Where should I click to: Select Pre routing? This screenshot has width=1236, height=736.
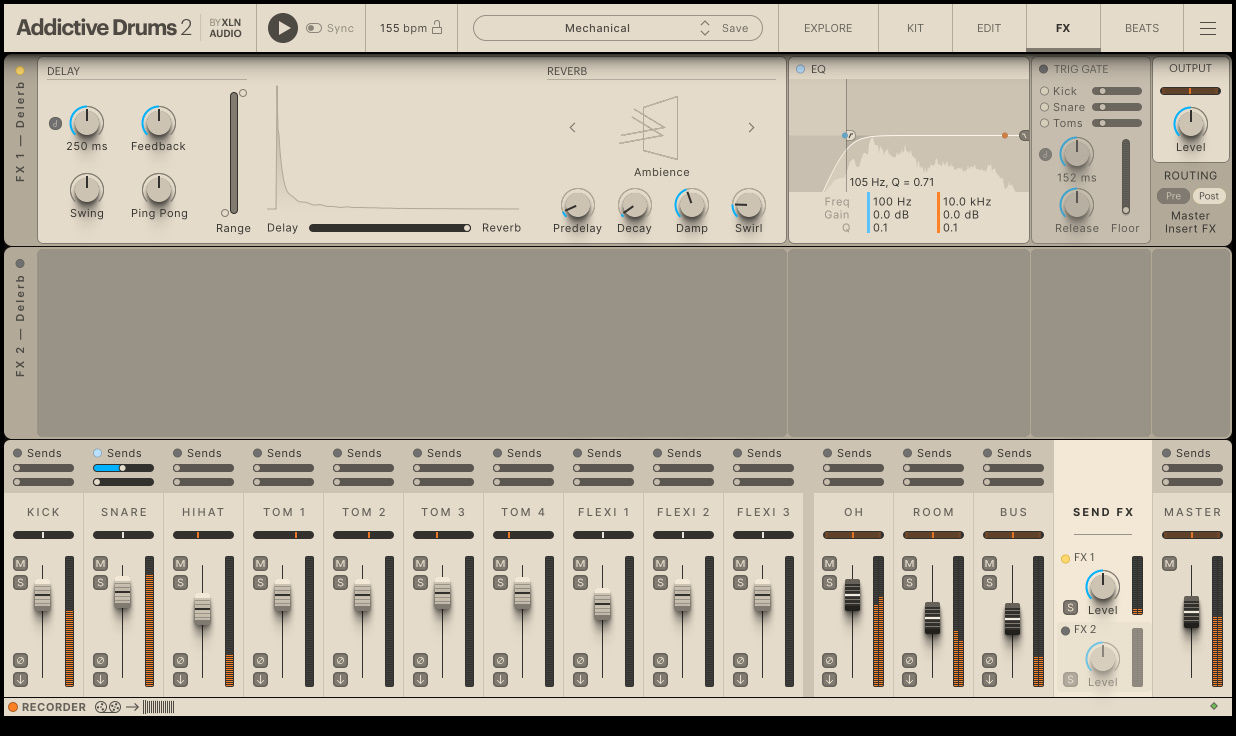pos(1174,196)
